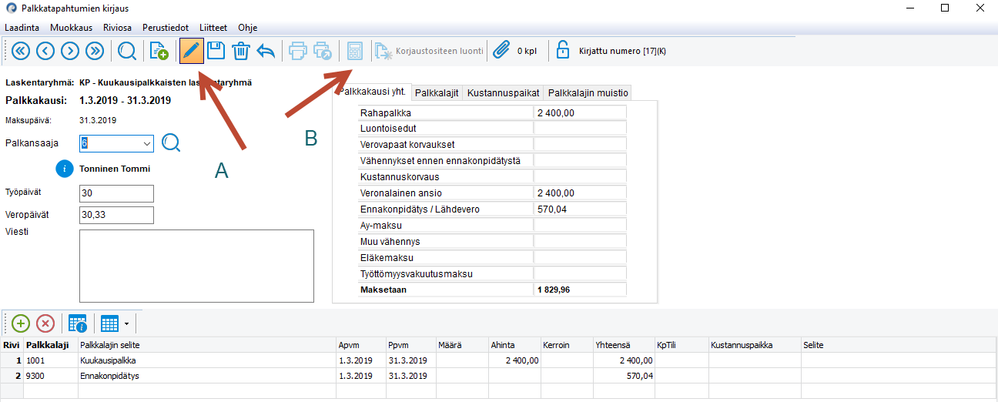
Task: Go to the previous record arrow
Action: pos(45,51)
